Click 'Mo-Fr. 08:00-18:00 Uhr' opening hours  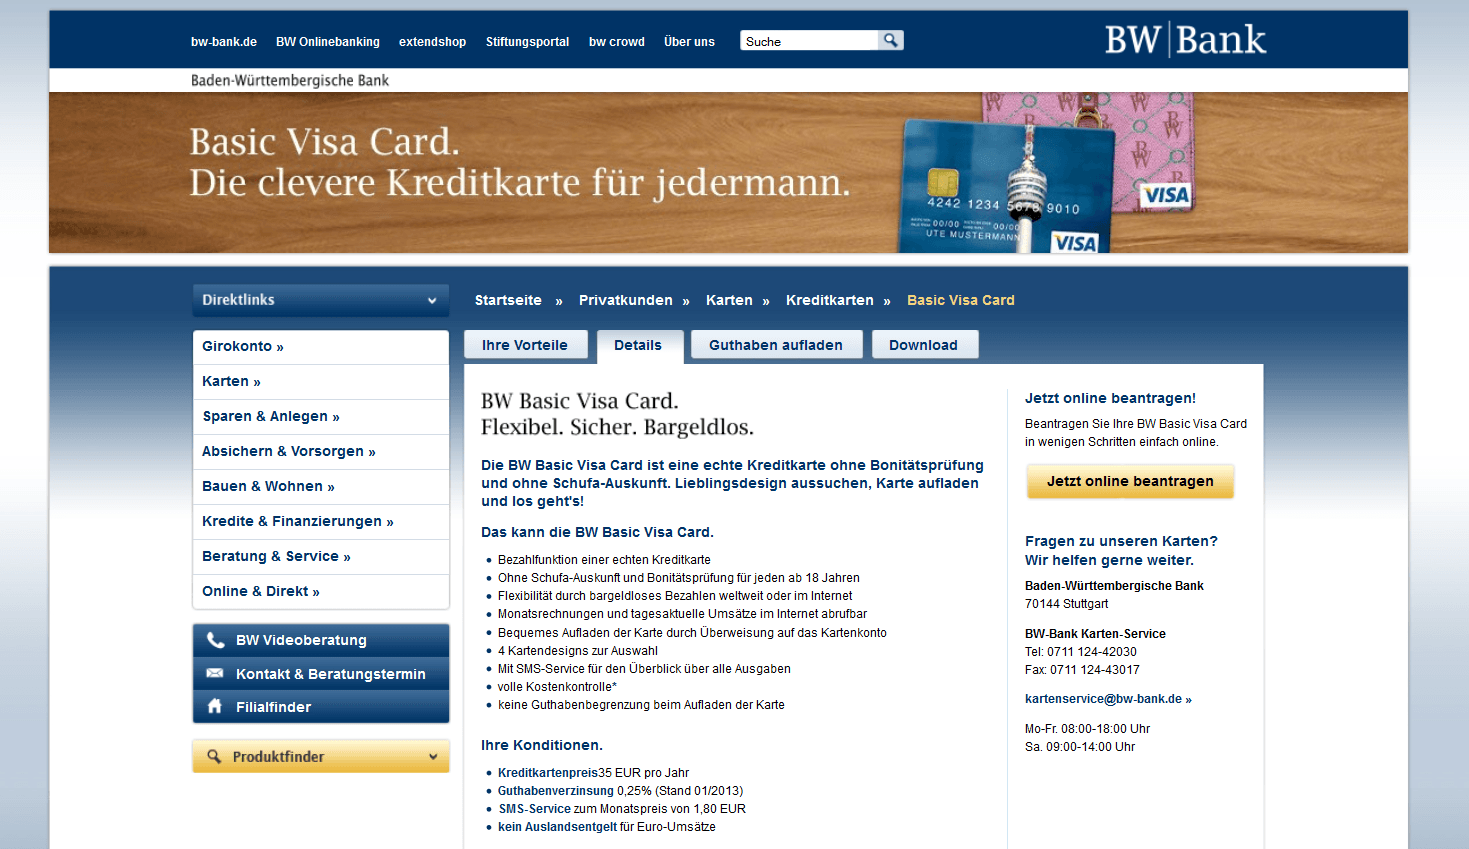tap(1087, 729)
